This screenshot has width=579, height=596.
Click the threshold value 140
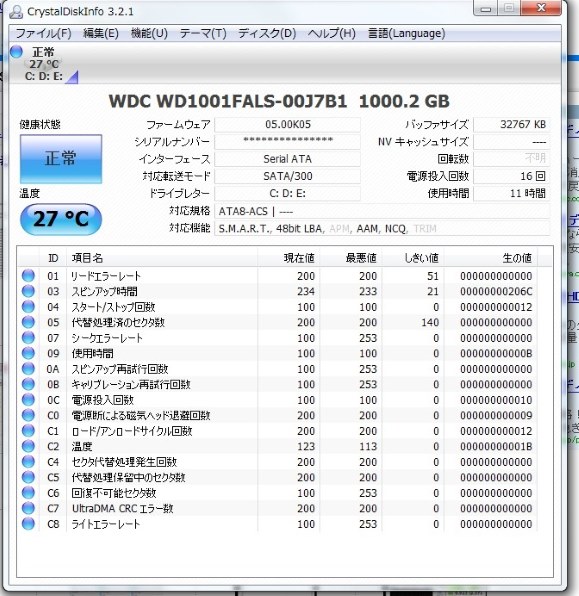click(x=430, y=322)
